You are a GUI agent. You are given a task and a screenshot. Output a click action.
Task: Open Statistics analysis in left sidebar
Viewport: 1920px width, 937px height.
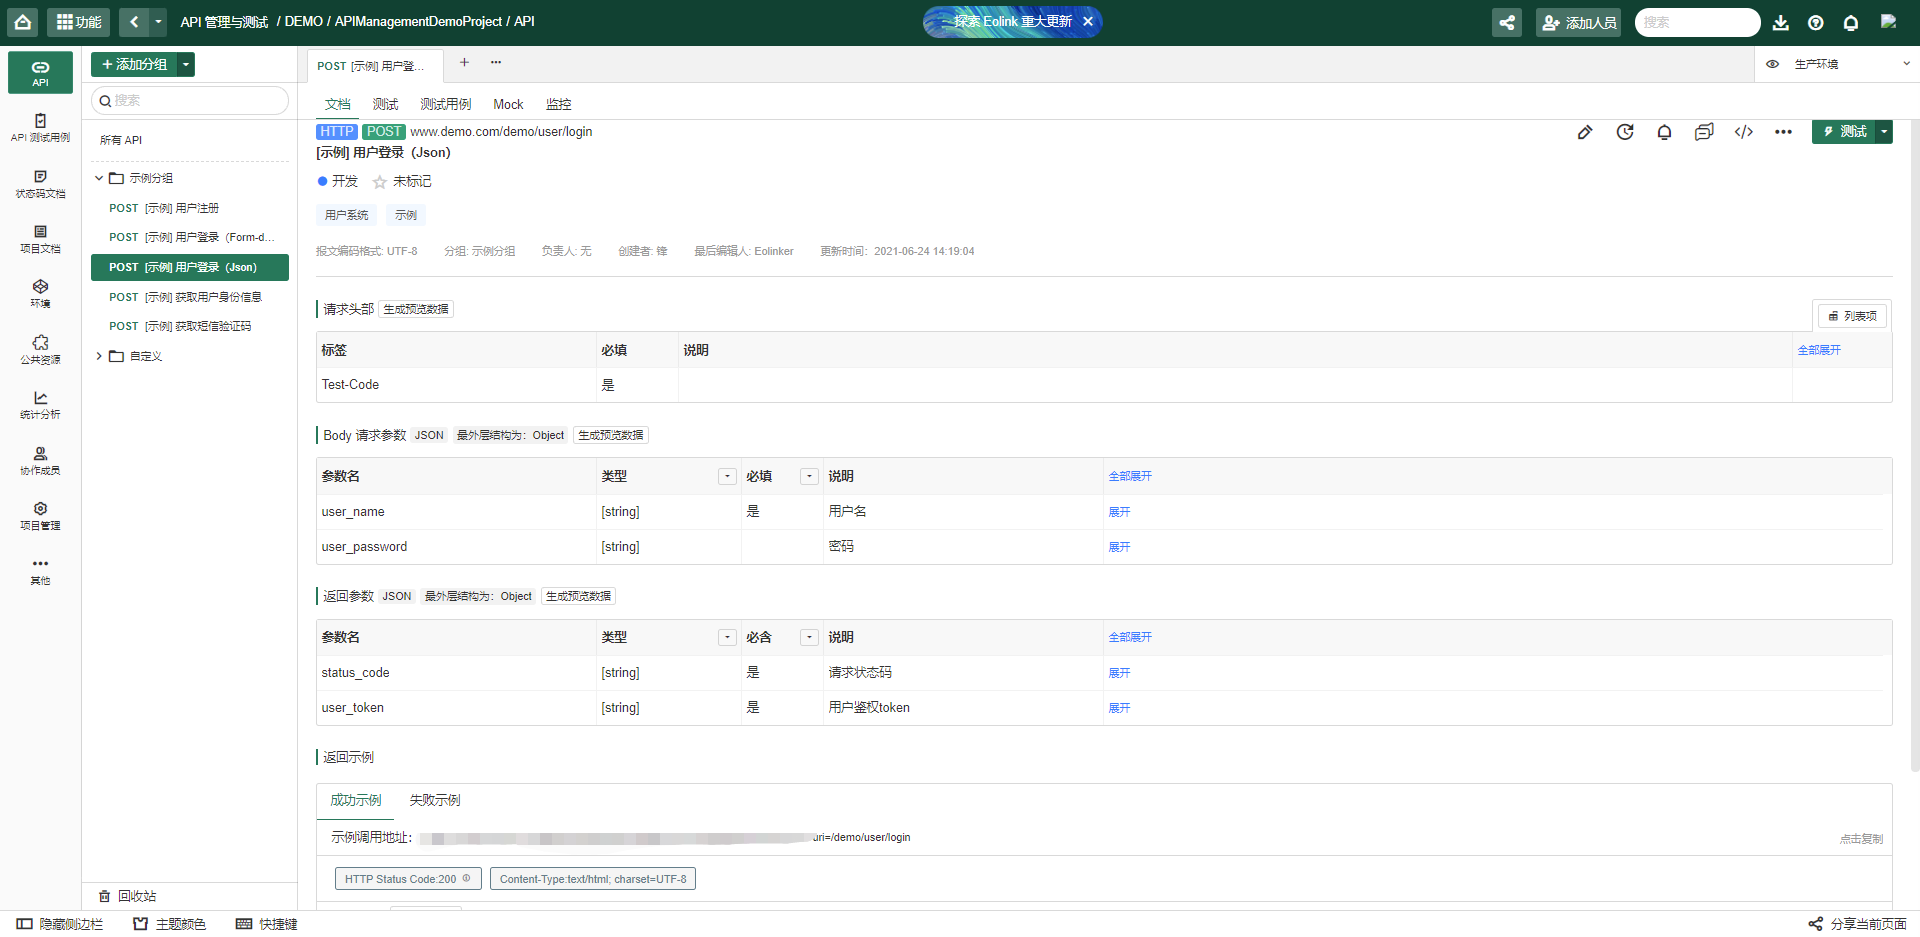point(40,404)
